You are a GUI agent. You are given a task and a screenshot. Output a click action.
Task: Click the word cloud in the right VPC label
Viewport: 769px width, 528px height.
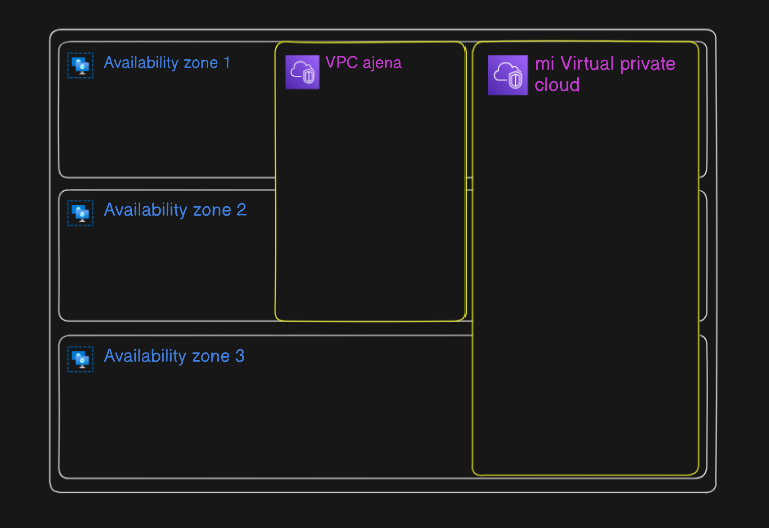coord(557,85)
